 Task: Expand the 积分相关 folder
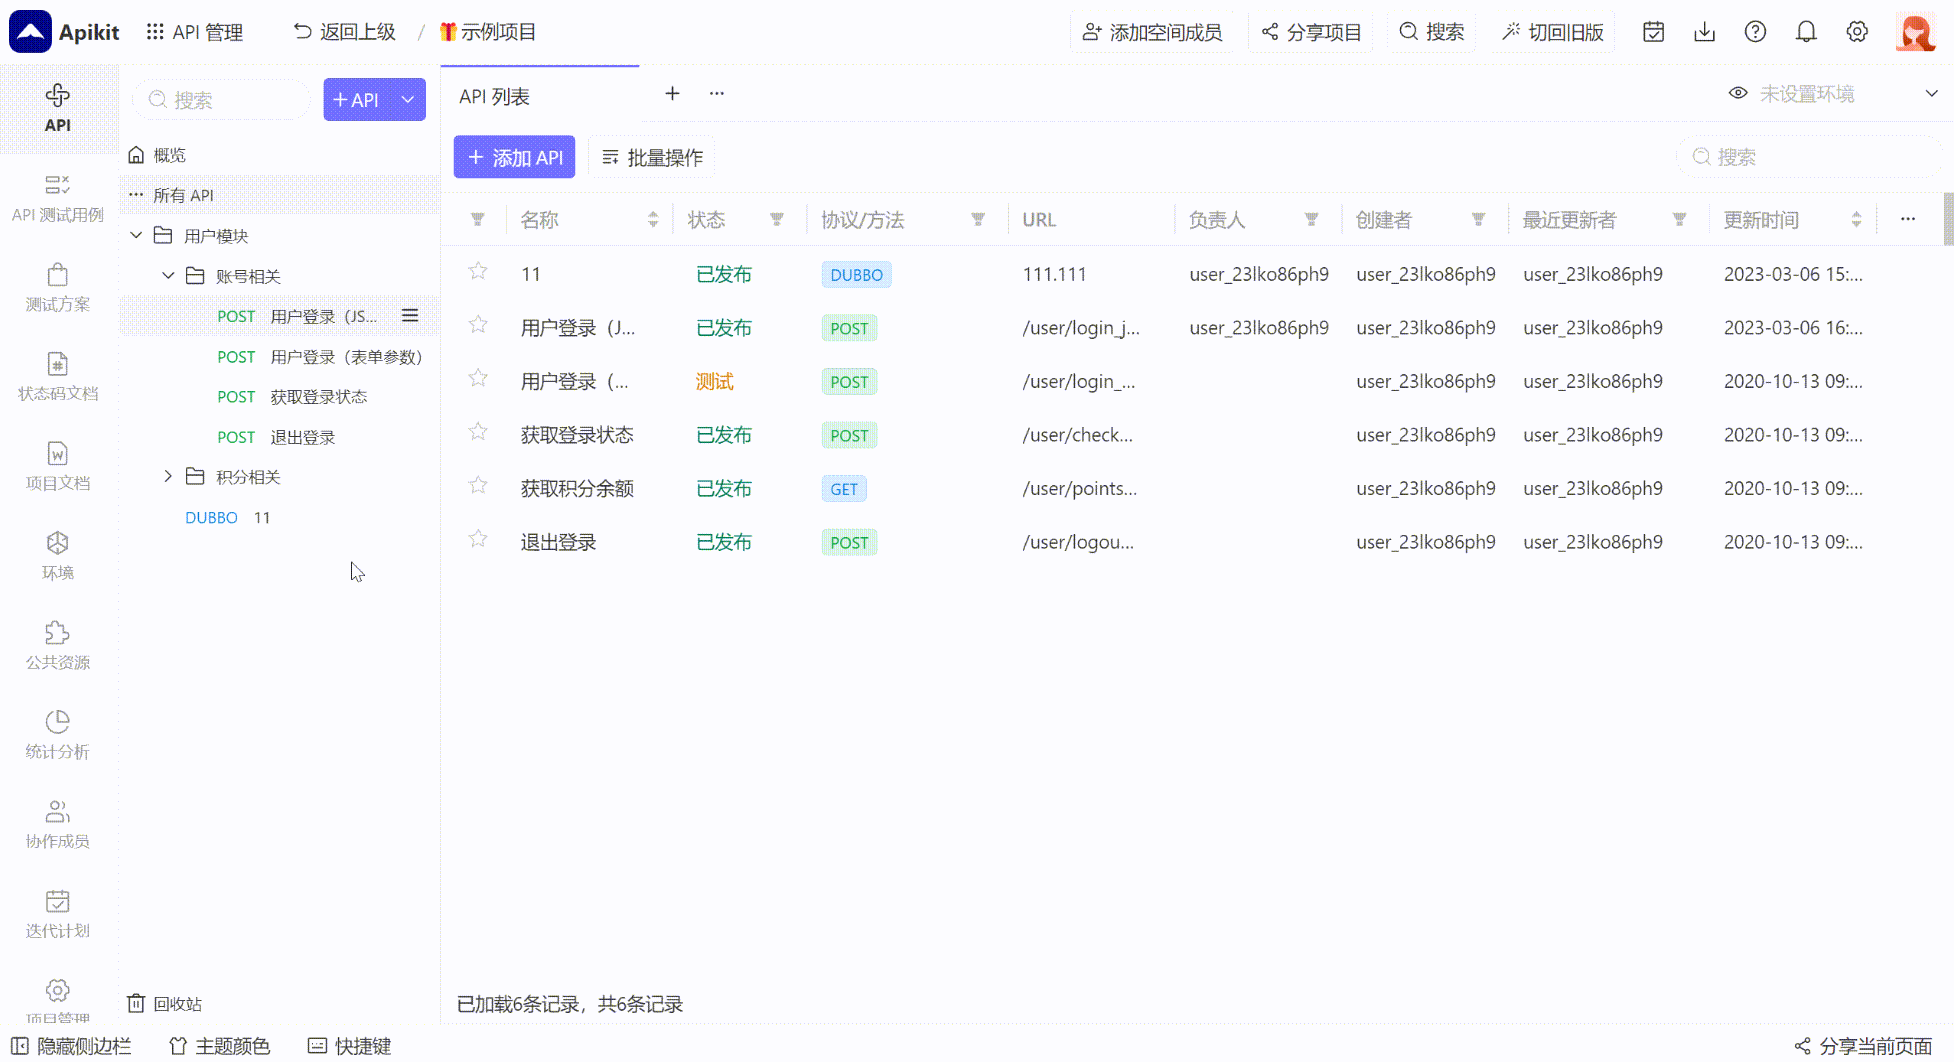click(x=167, y=476)
